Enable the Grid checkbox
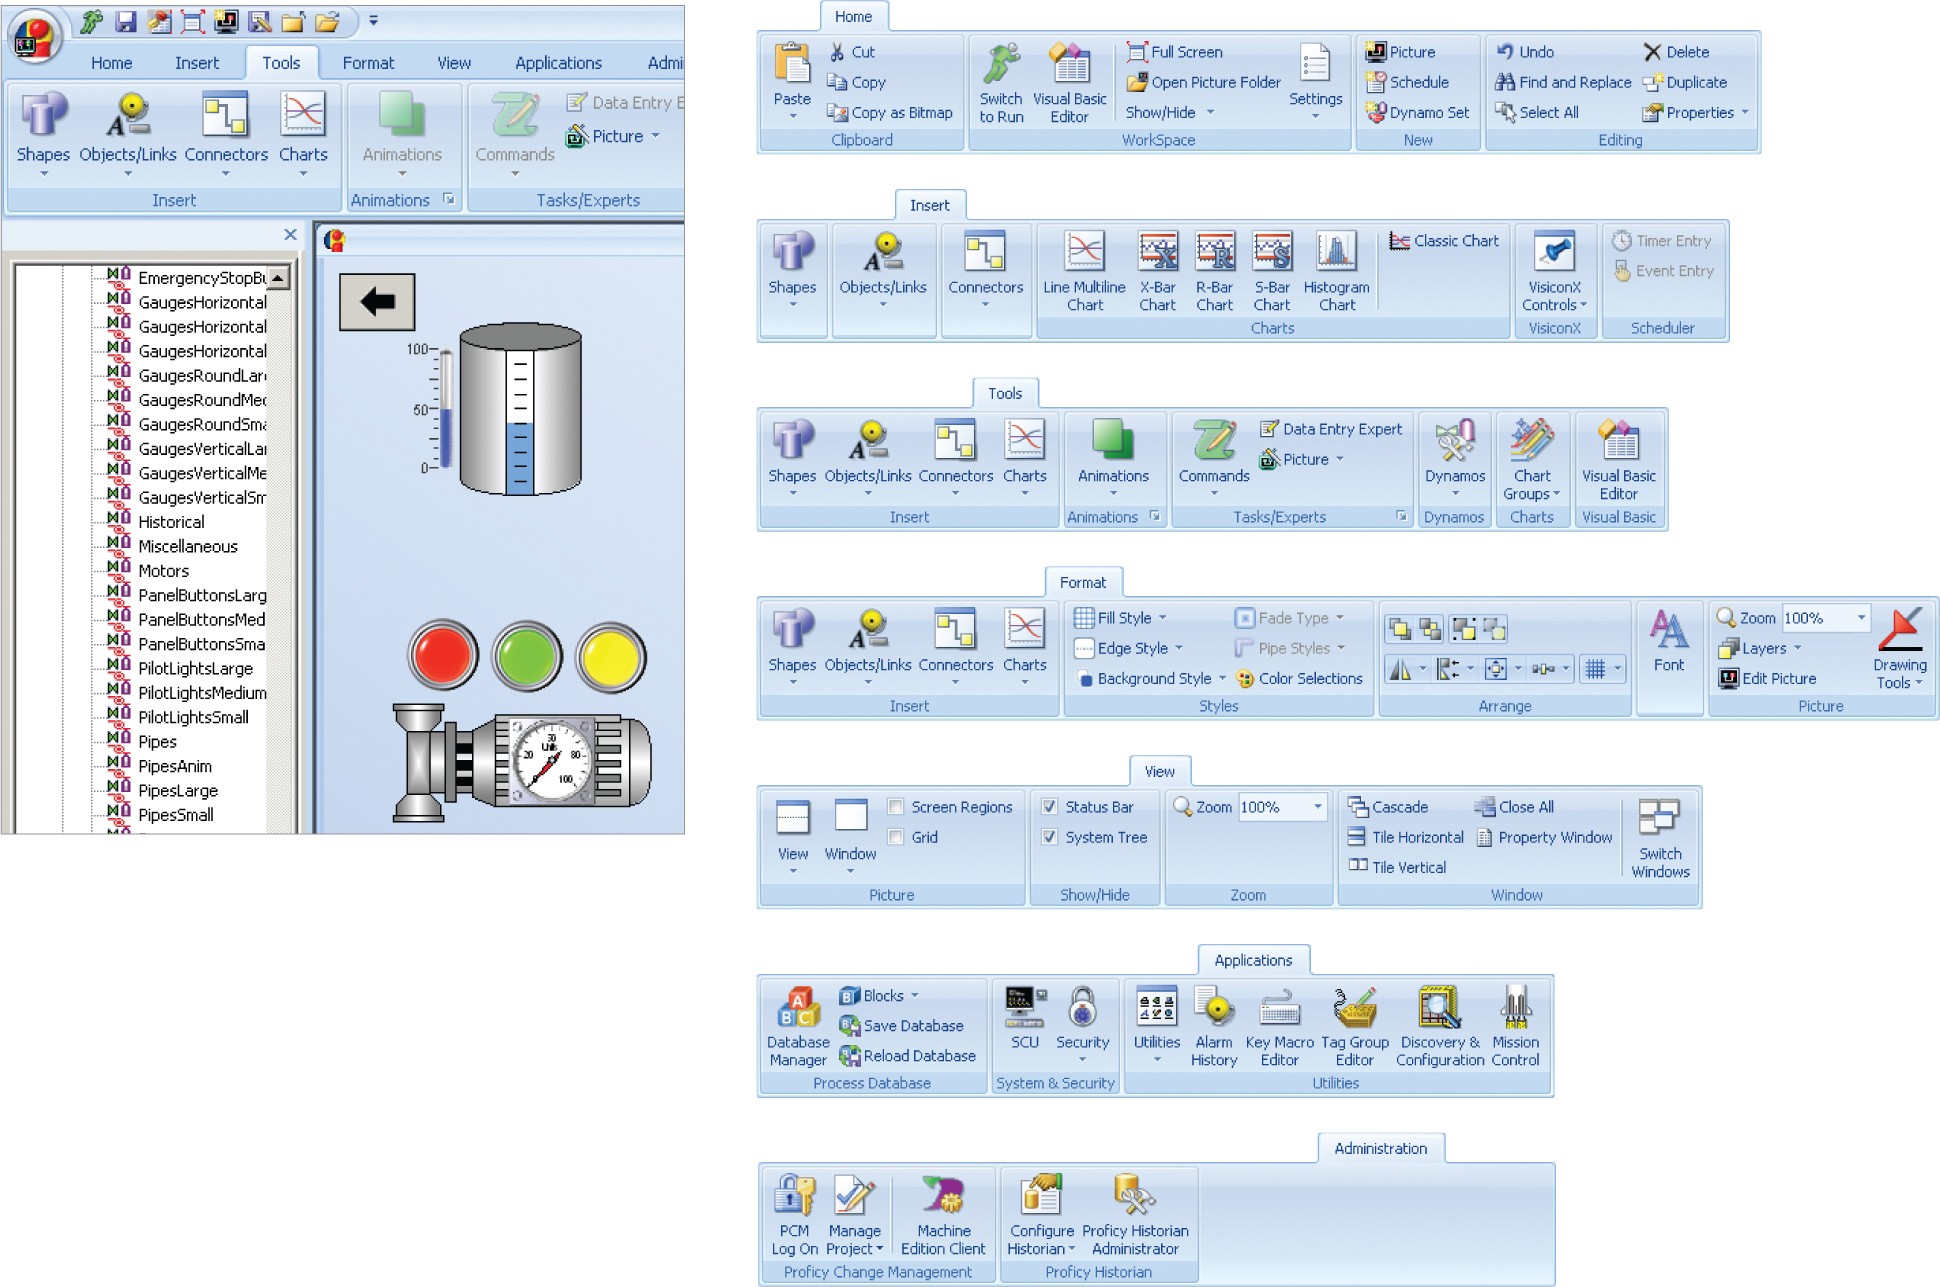 click(896, 837)
